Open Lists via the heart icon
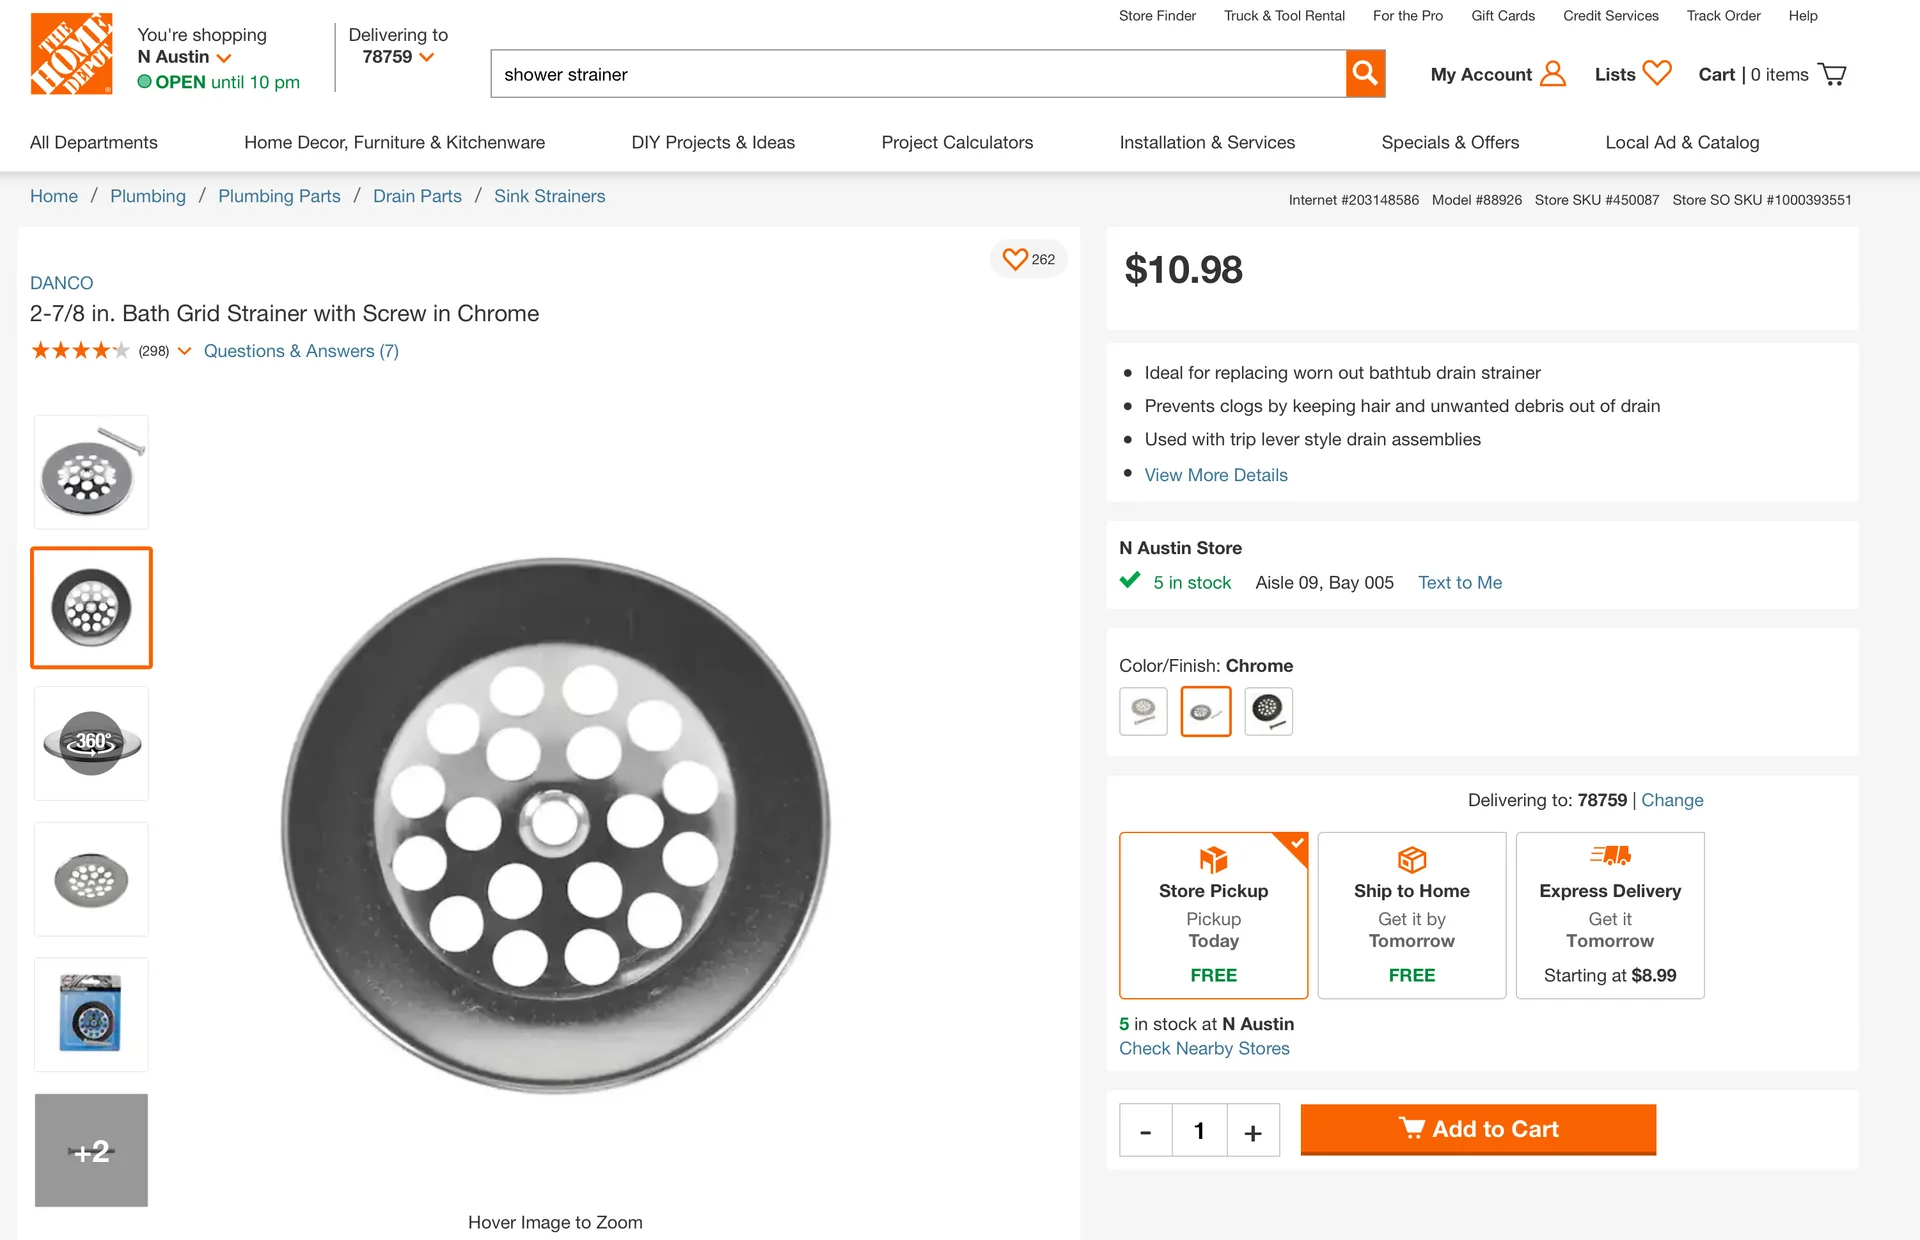The width and height of the screenshot is (1920, 1240). coord(1657,74)
